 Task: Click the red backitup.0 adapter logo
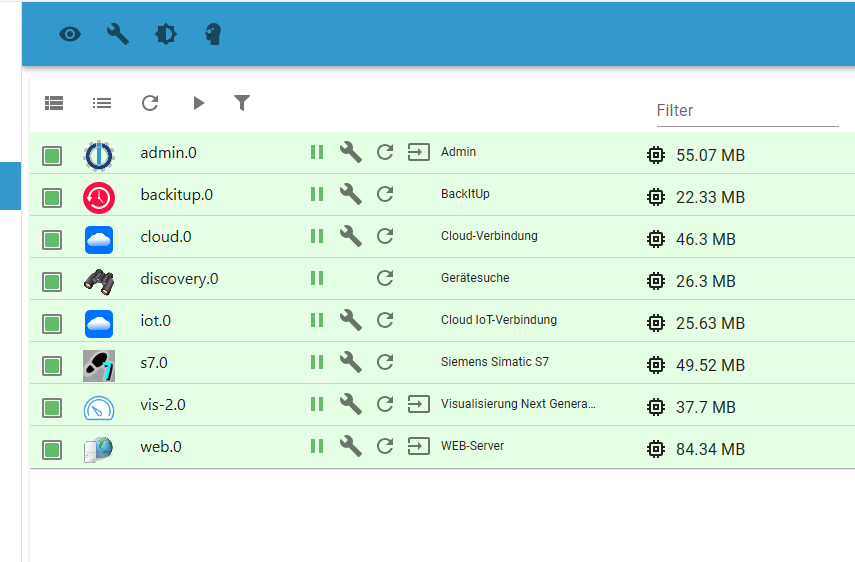(x=99, y=198)
